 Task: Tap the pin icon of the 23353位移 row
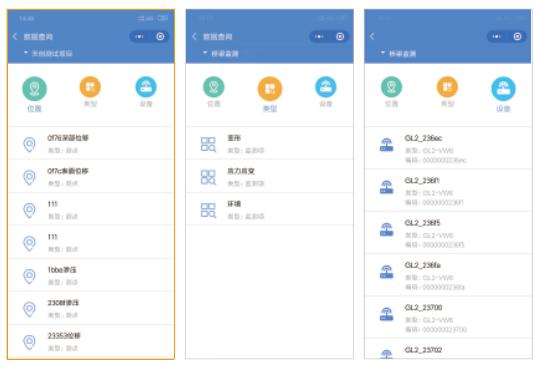point(29,342)
